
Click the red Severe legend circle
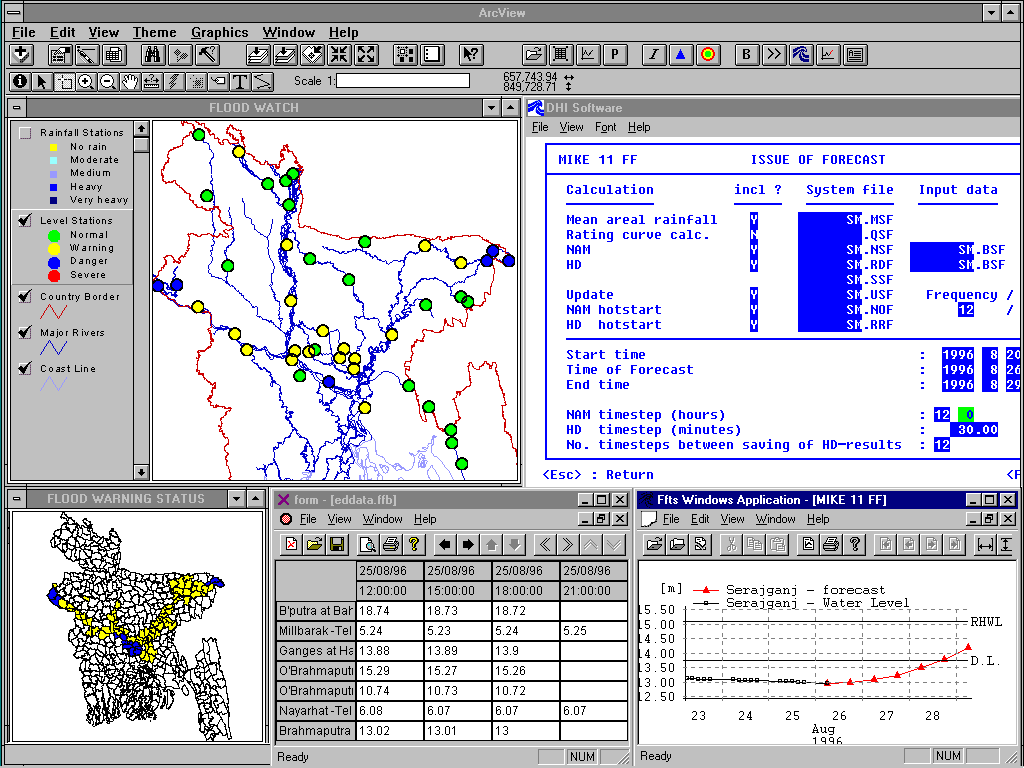(x=54, y=275)
